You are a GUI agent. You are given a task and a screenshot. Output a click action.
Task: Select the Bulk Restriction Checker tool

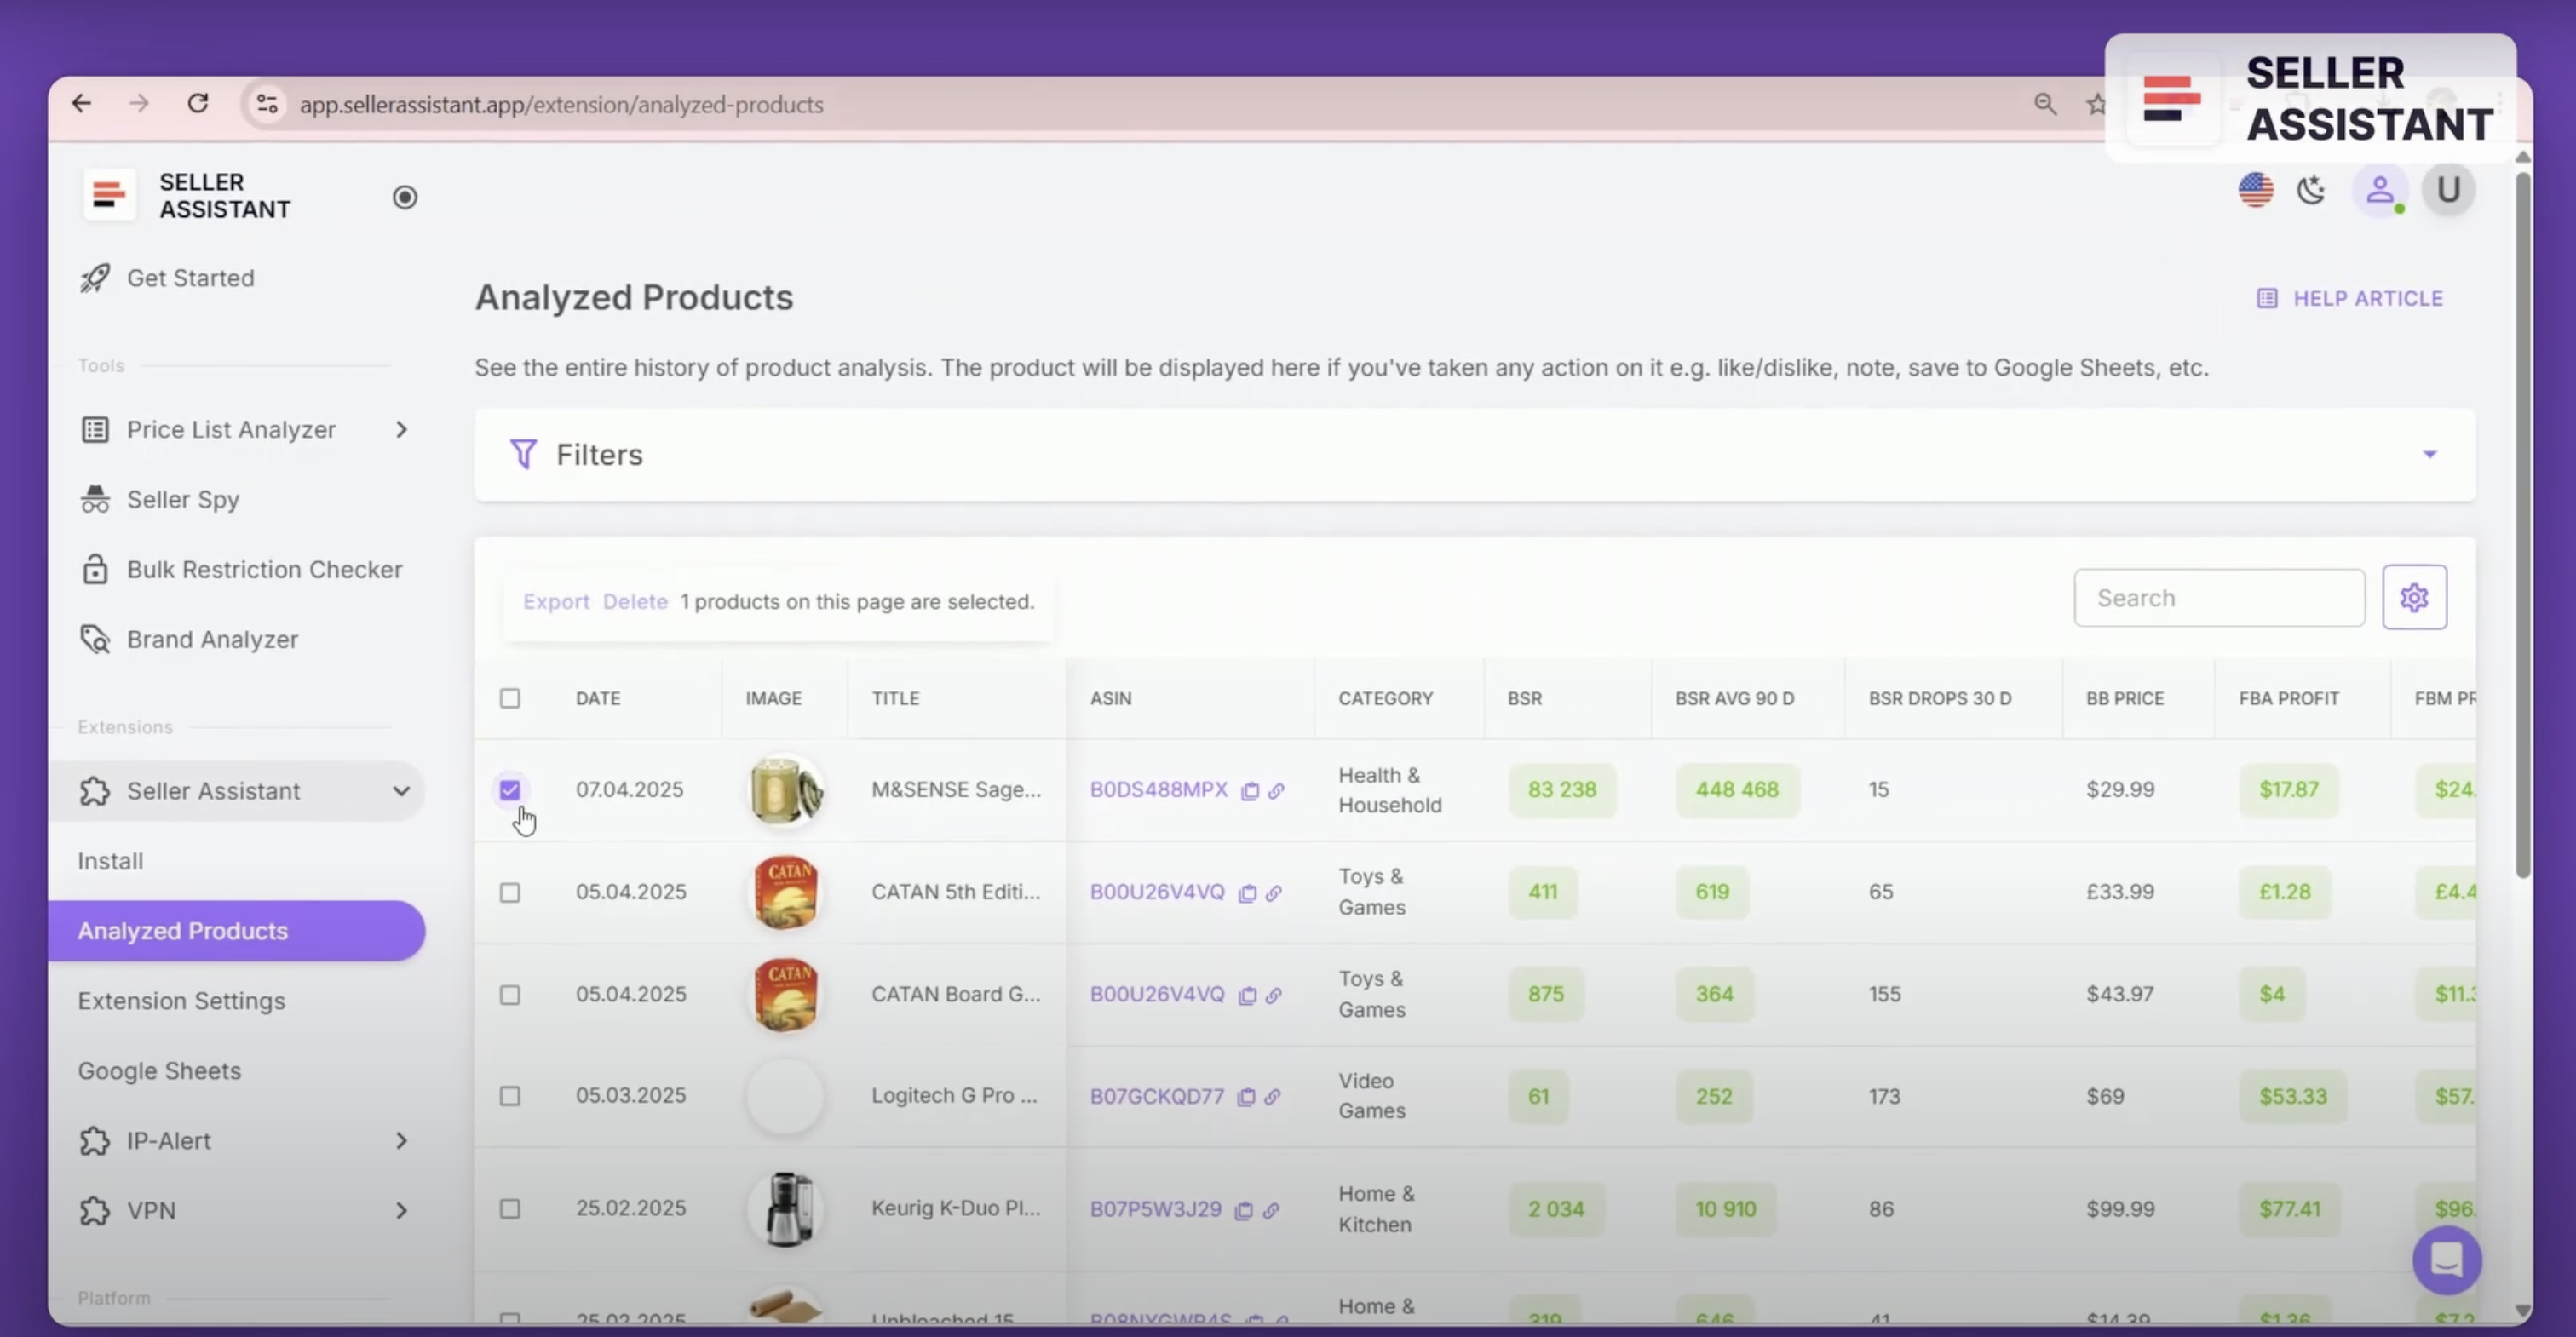point(264,569)
